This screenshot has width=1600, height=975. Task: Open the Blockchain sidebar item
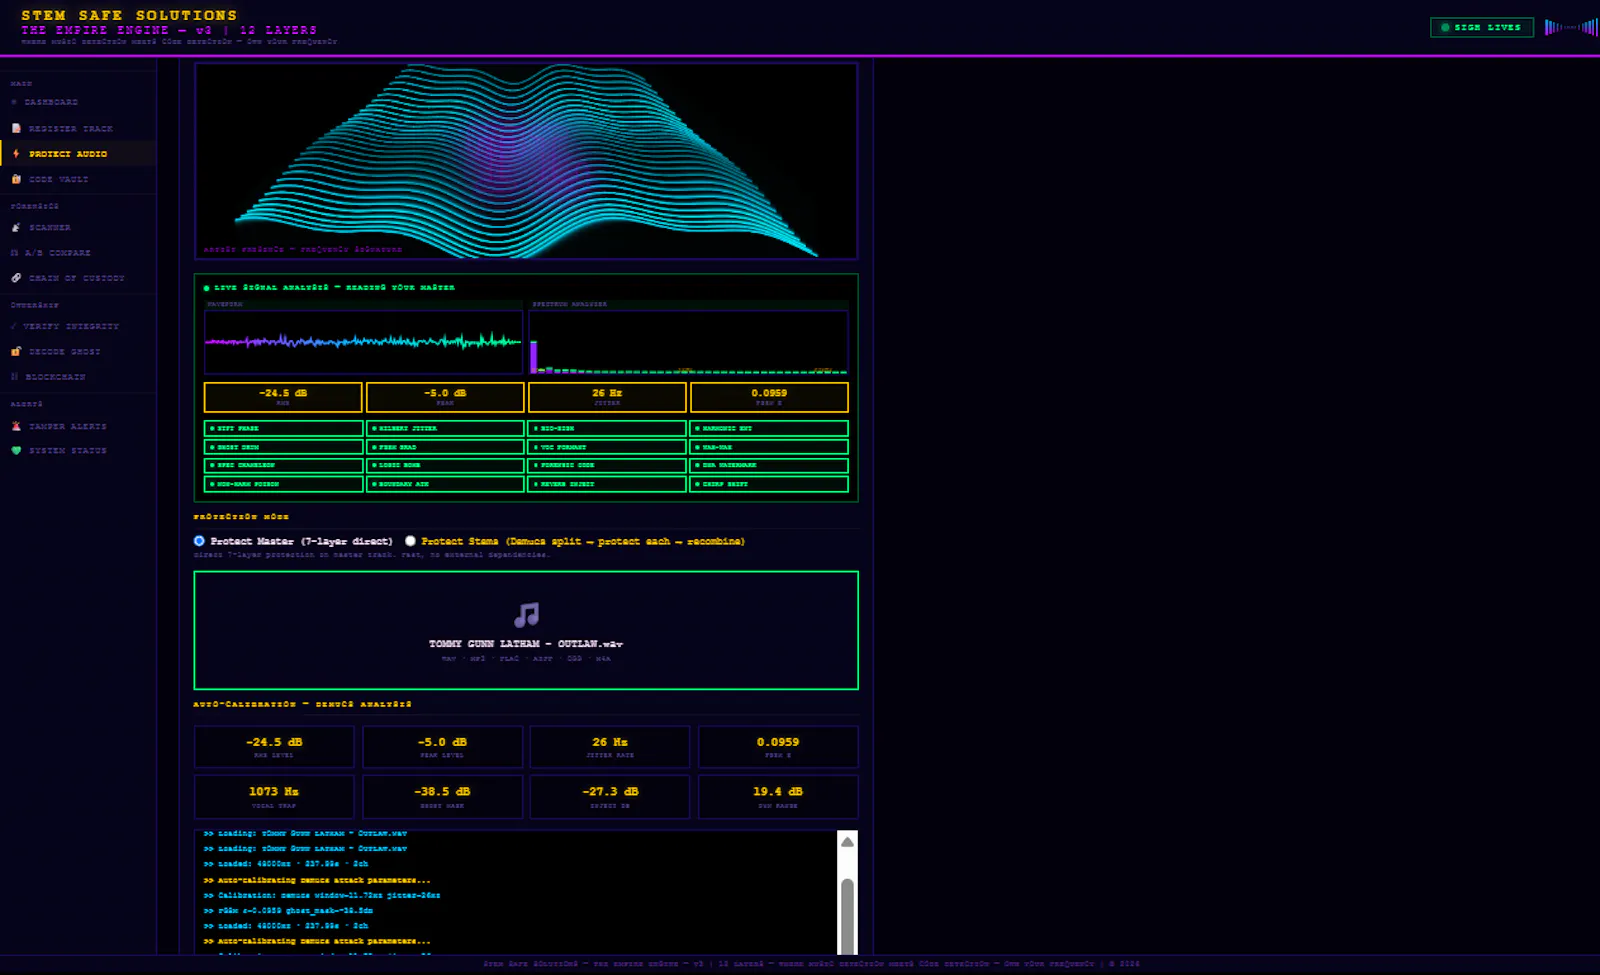coord(78,377)
